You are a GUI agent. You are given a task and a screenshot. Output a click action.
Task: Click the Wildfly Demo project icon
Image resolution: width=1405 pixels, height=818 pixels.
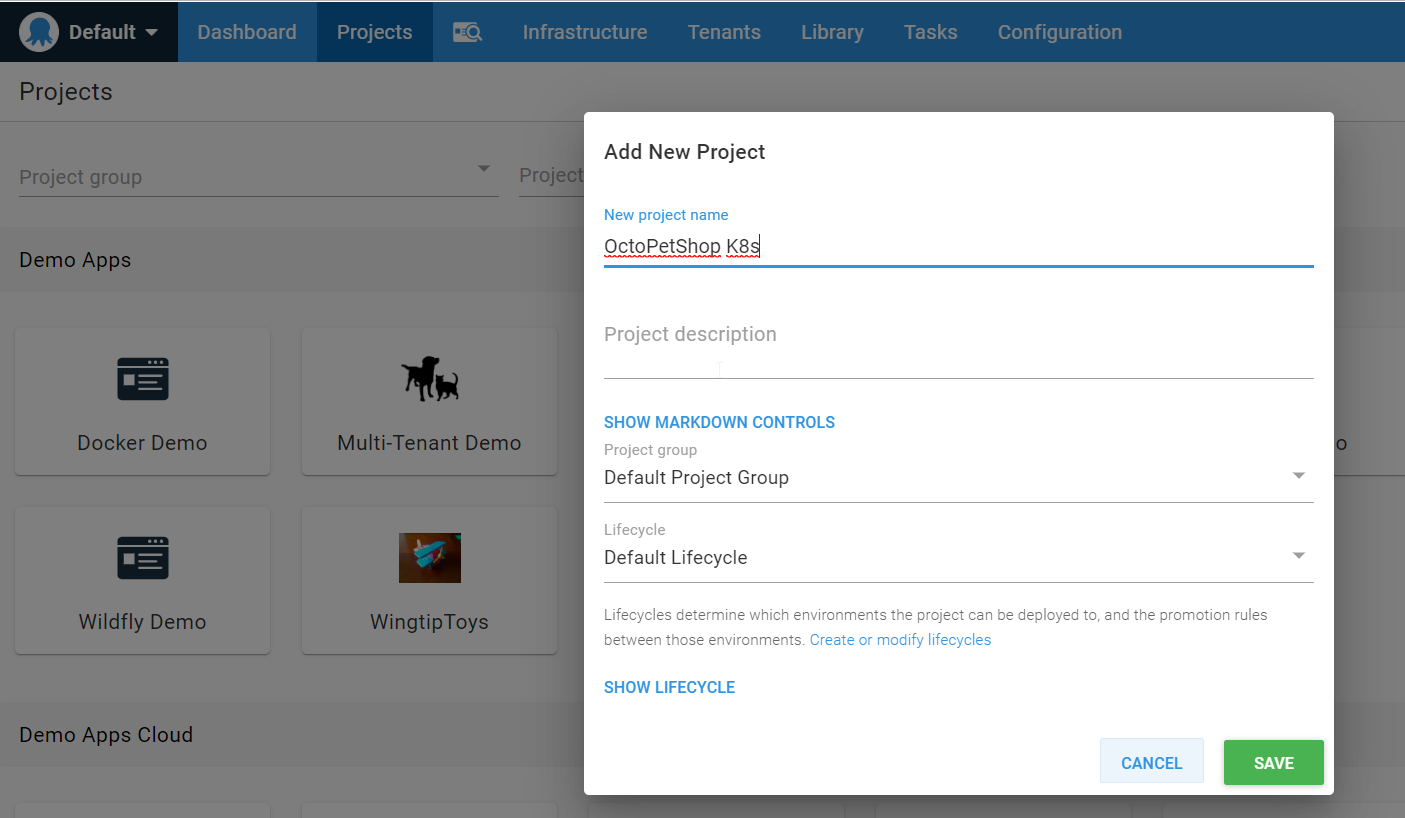tap(143, 558)
